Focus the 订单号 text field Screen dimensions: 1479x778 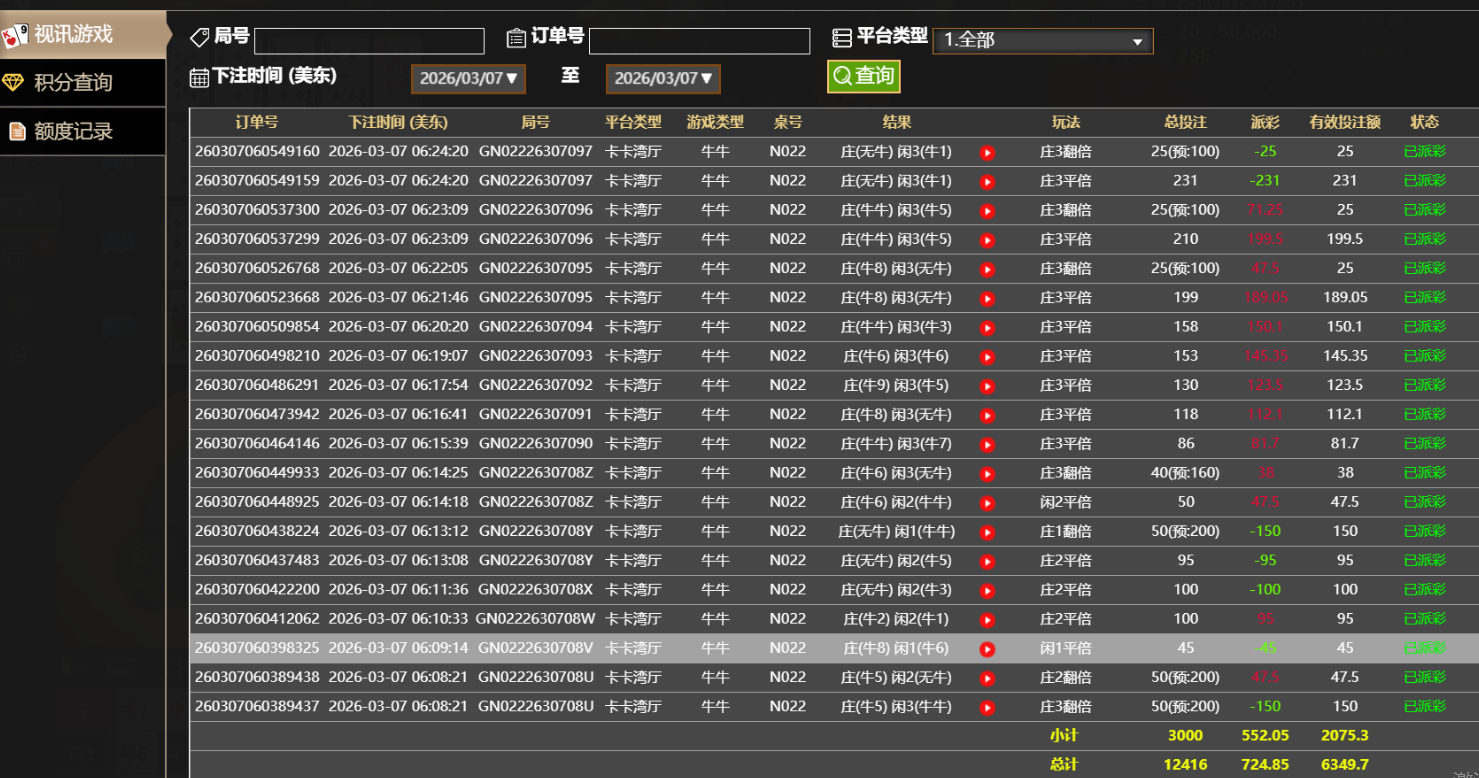[699, 41]
